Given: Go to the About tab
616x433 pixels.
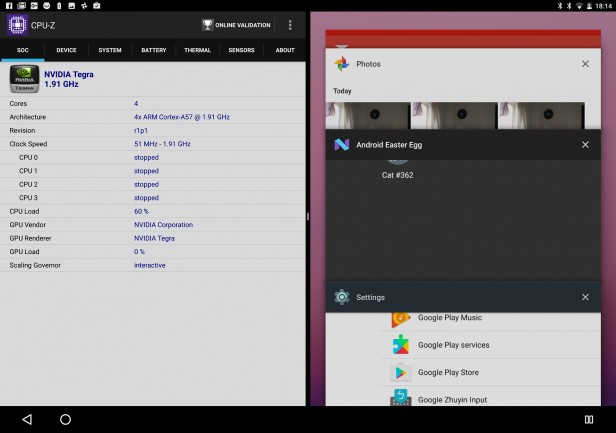Looking at the screenshot, I should pyautogui.click(x=285, y=50).
